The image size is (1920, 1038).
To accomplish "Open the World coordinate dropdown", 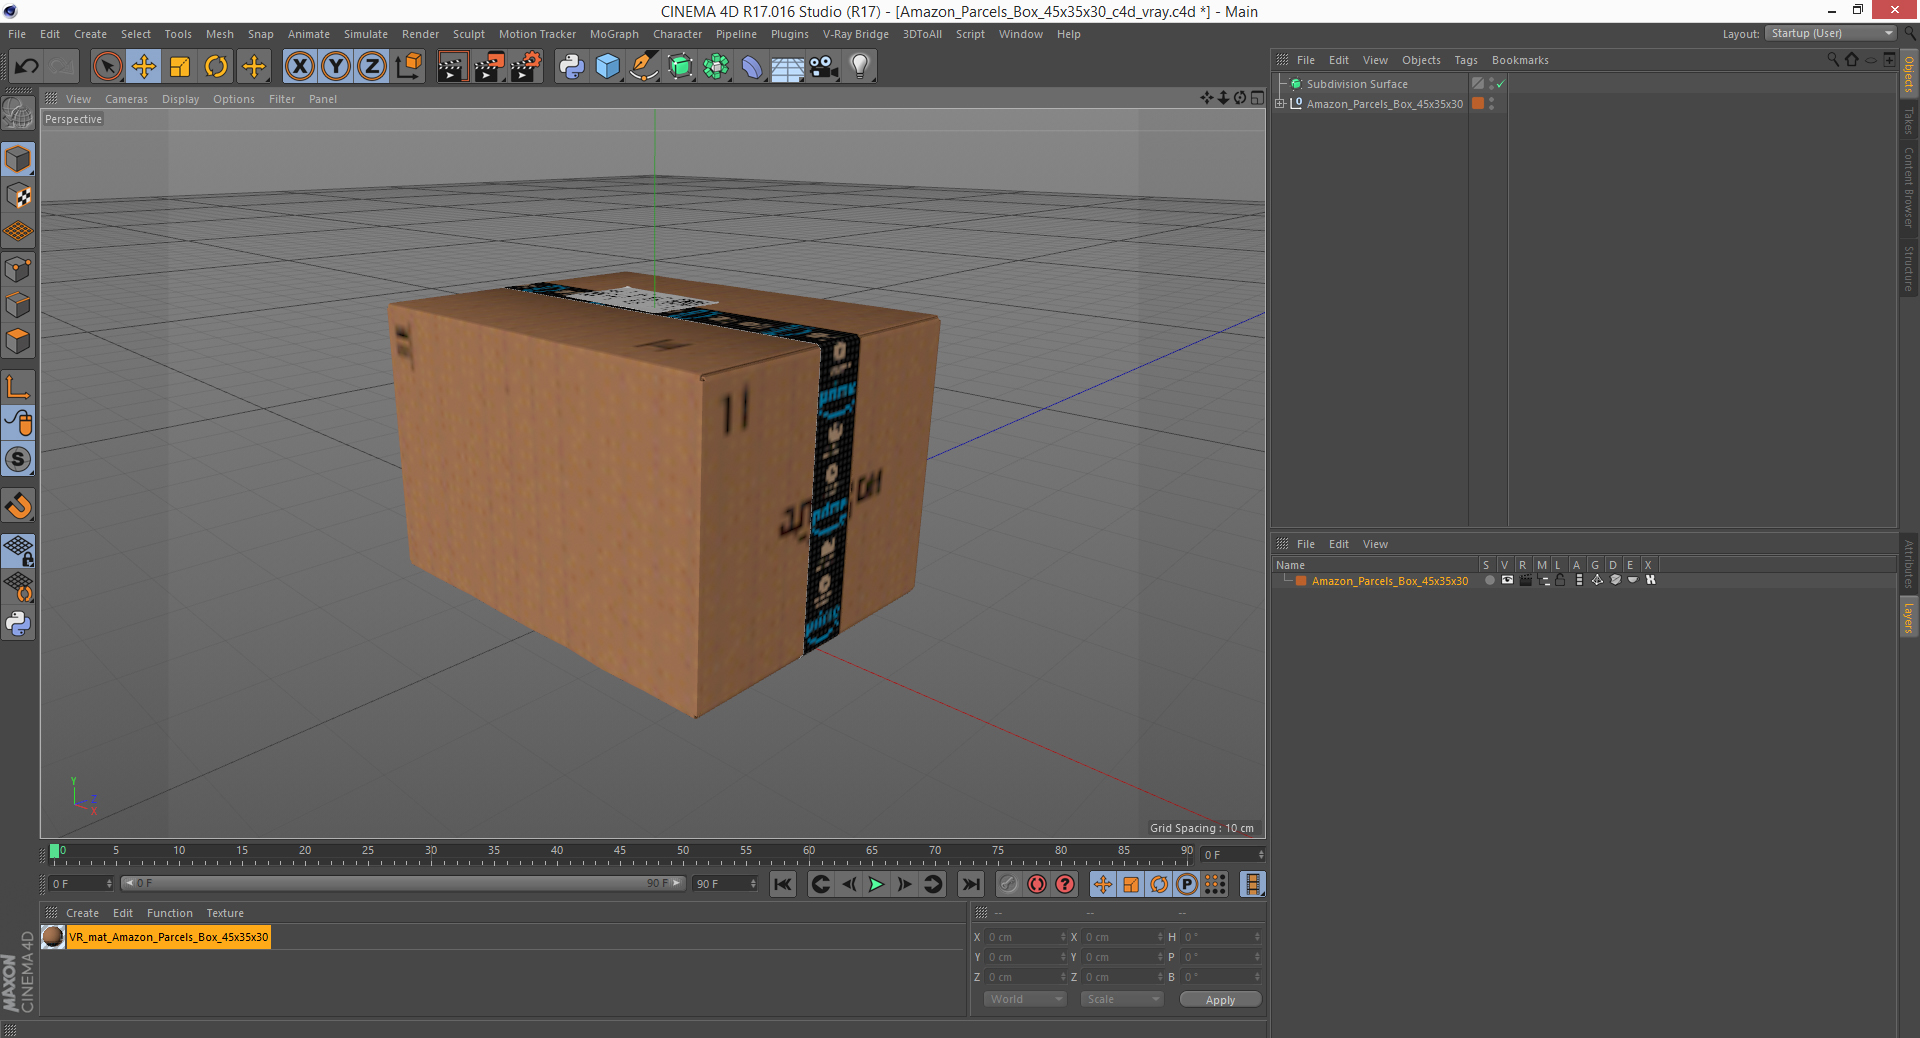I will 1025,1000.
